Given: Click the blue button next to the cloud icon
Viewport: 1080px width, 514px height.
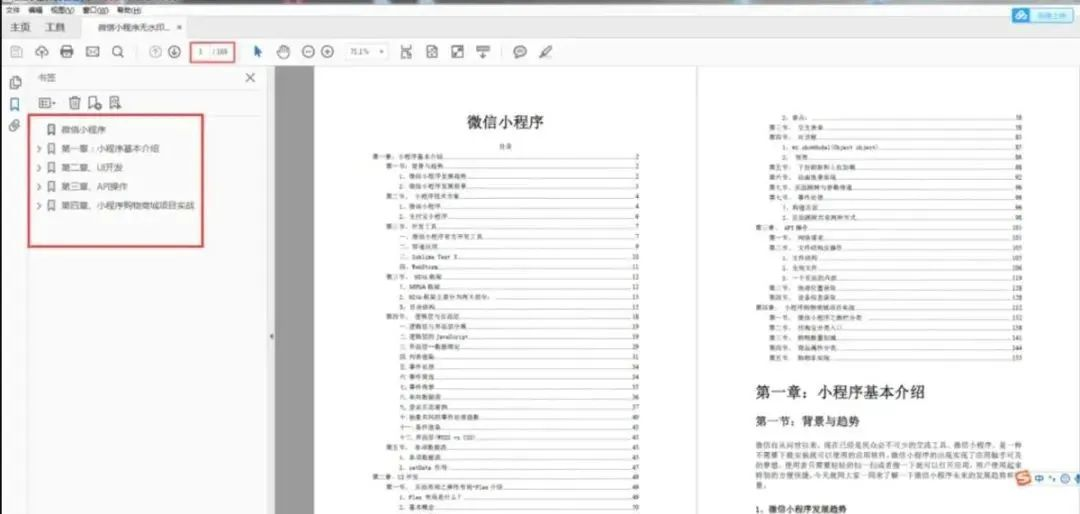Looking at the screenshot, I should [1051, 15].
